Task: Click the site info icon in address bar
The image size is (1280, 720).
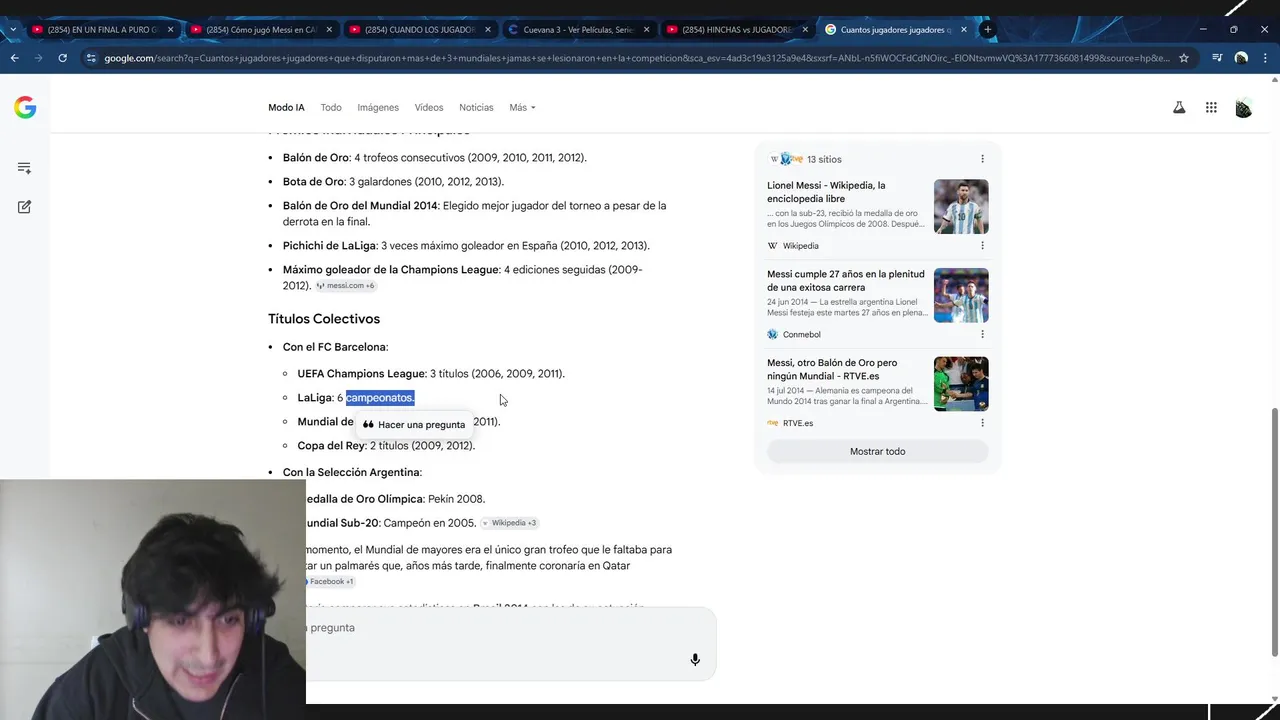Action: pos(92,58)
